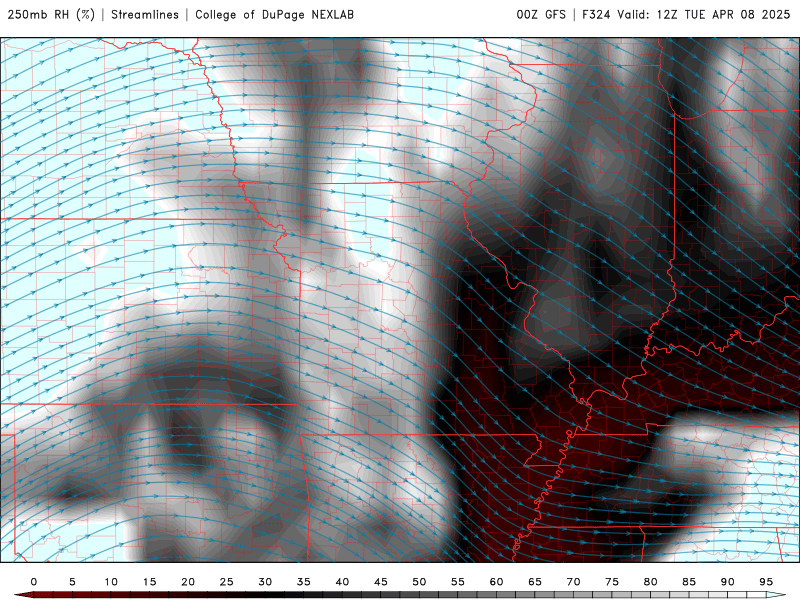Click the 'Streamlines' label in header
800x600 pixels.
coord(145,15)
